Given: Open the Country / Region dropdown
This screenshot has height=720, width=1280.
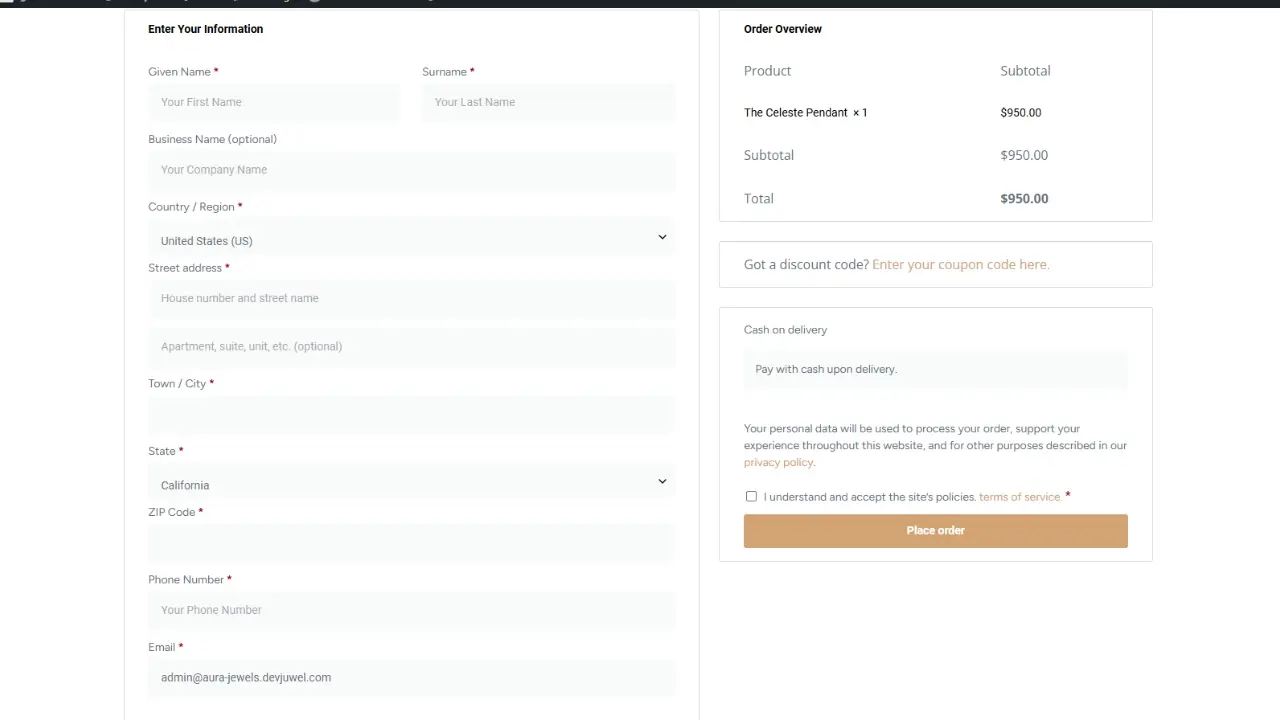Looking at the screenshot, I should pos(411,240).
